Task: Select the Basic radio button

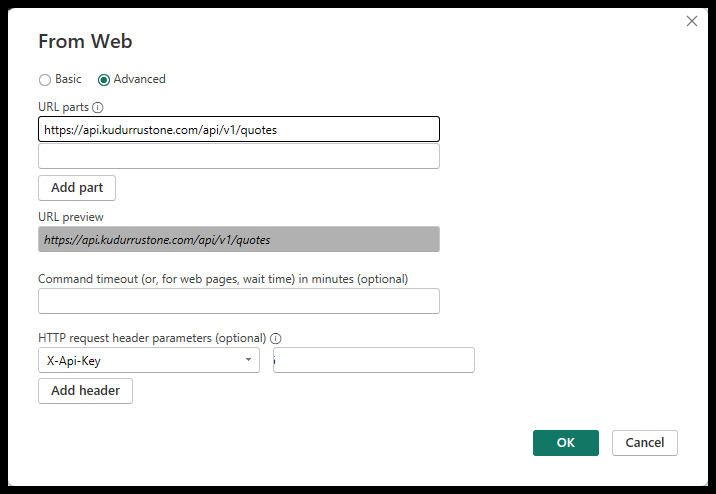Action: (x=44, y=80)
